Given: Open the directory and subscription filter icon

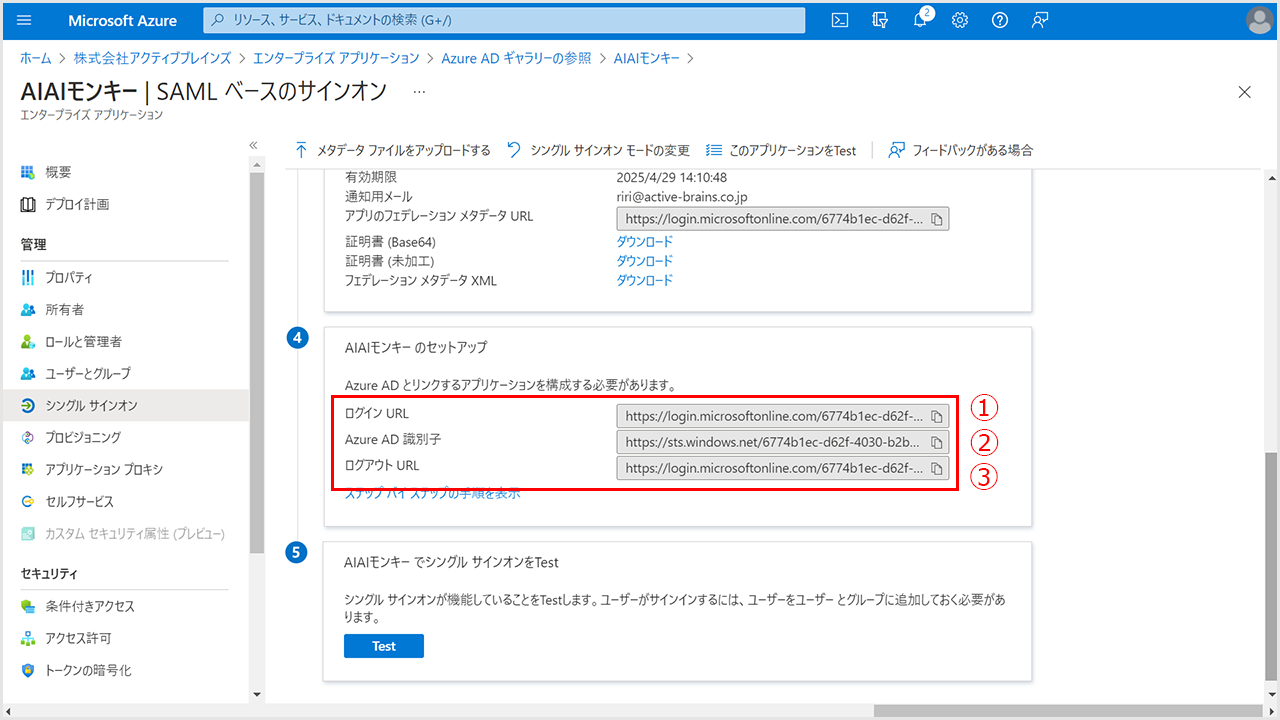Looking at the screenshot, I should pos(880,20).
